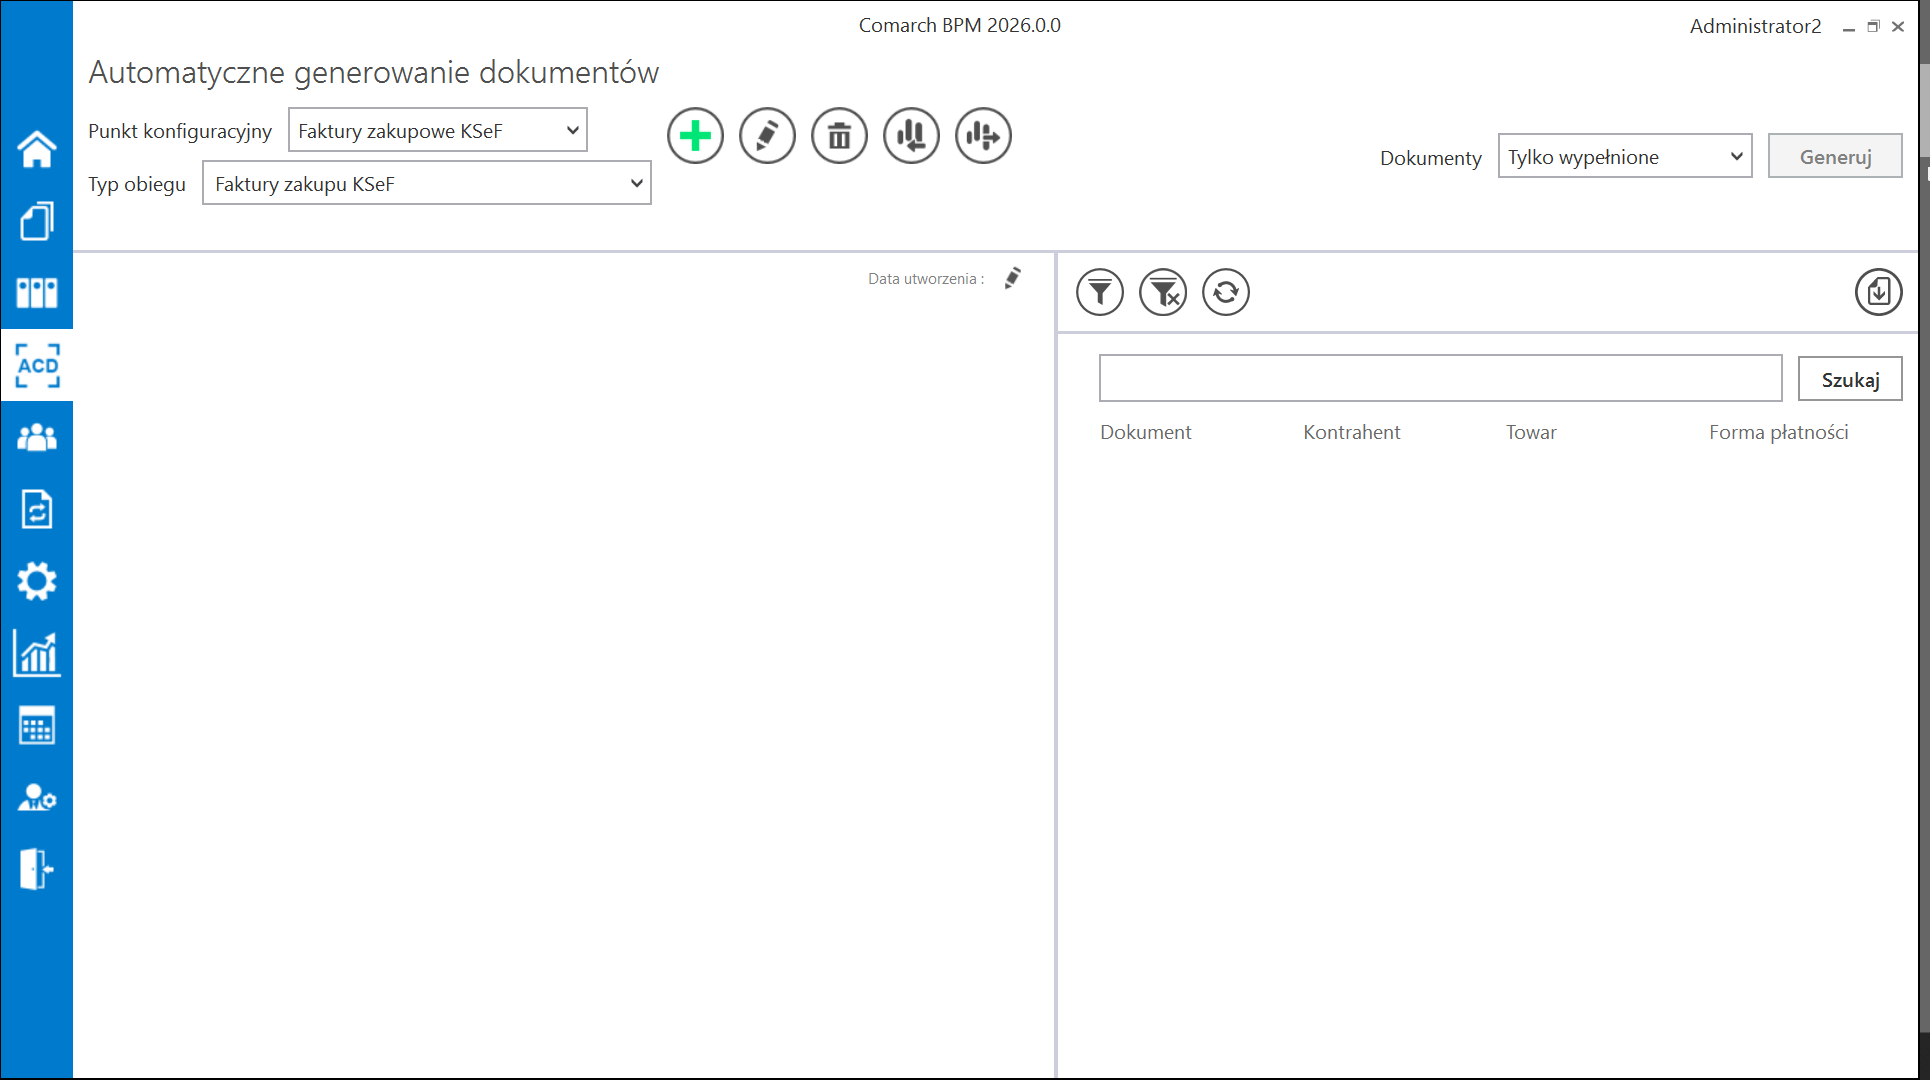Open Dokumenty filter dropdown

click(x=1624, y=157)
